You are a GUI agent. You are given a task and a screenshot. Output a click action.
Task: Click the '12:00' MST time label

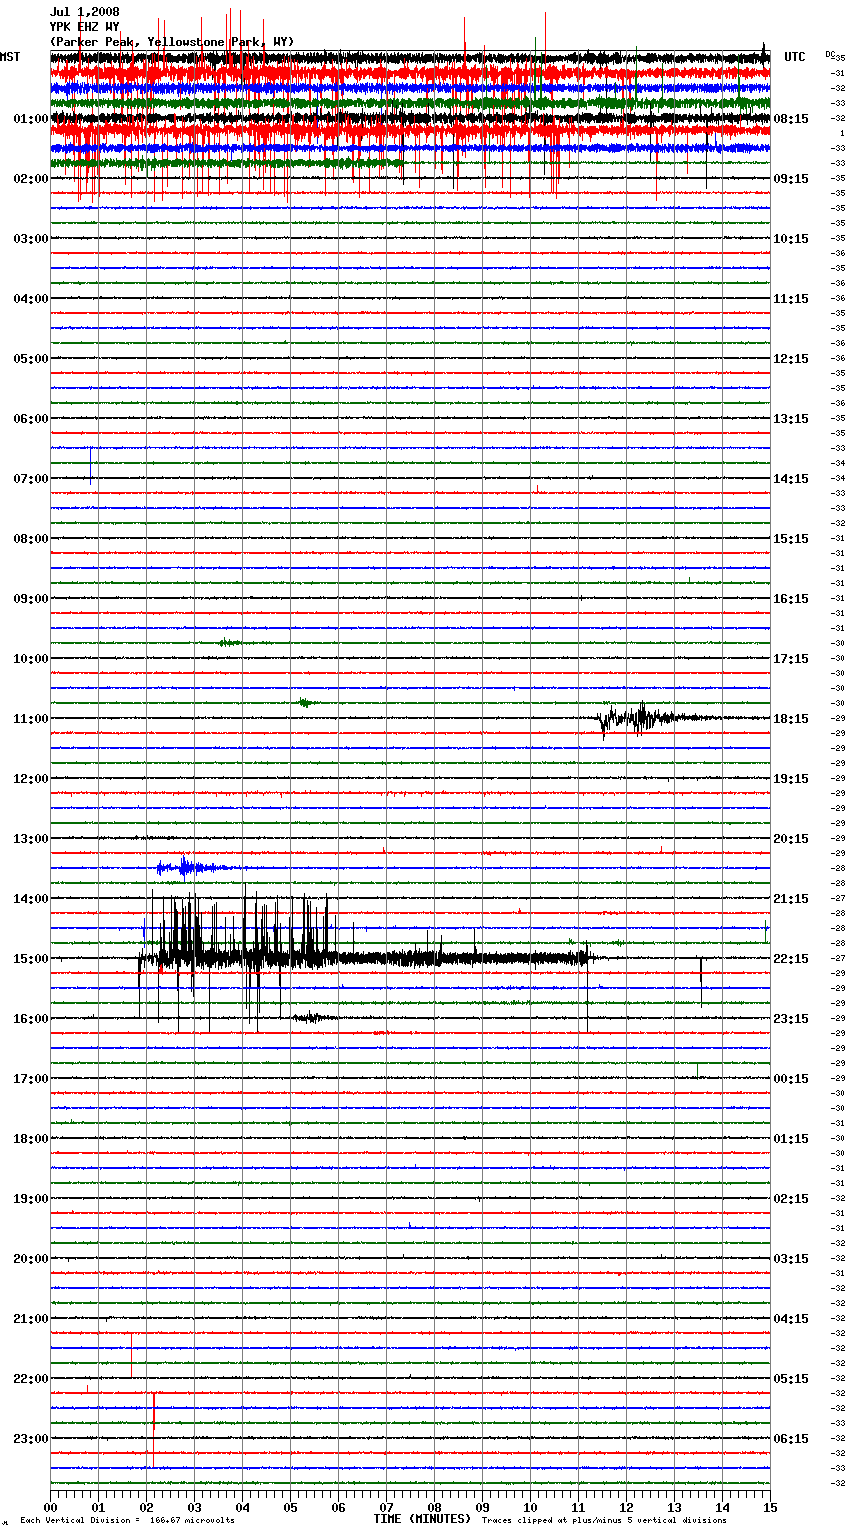click(x=30, y=779)
